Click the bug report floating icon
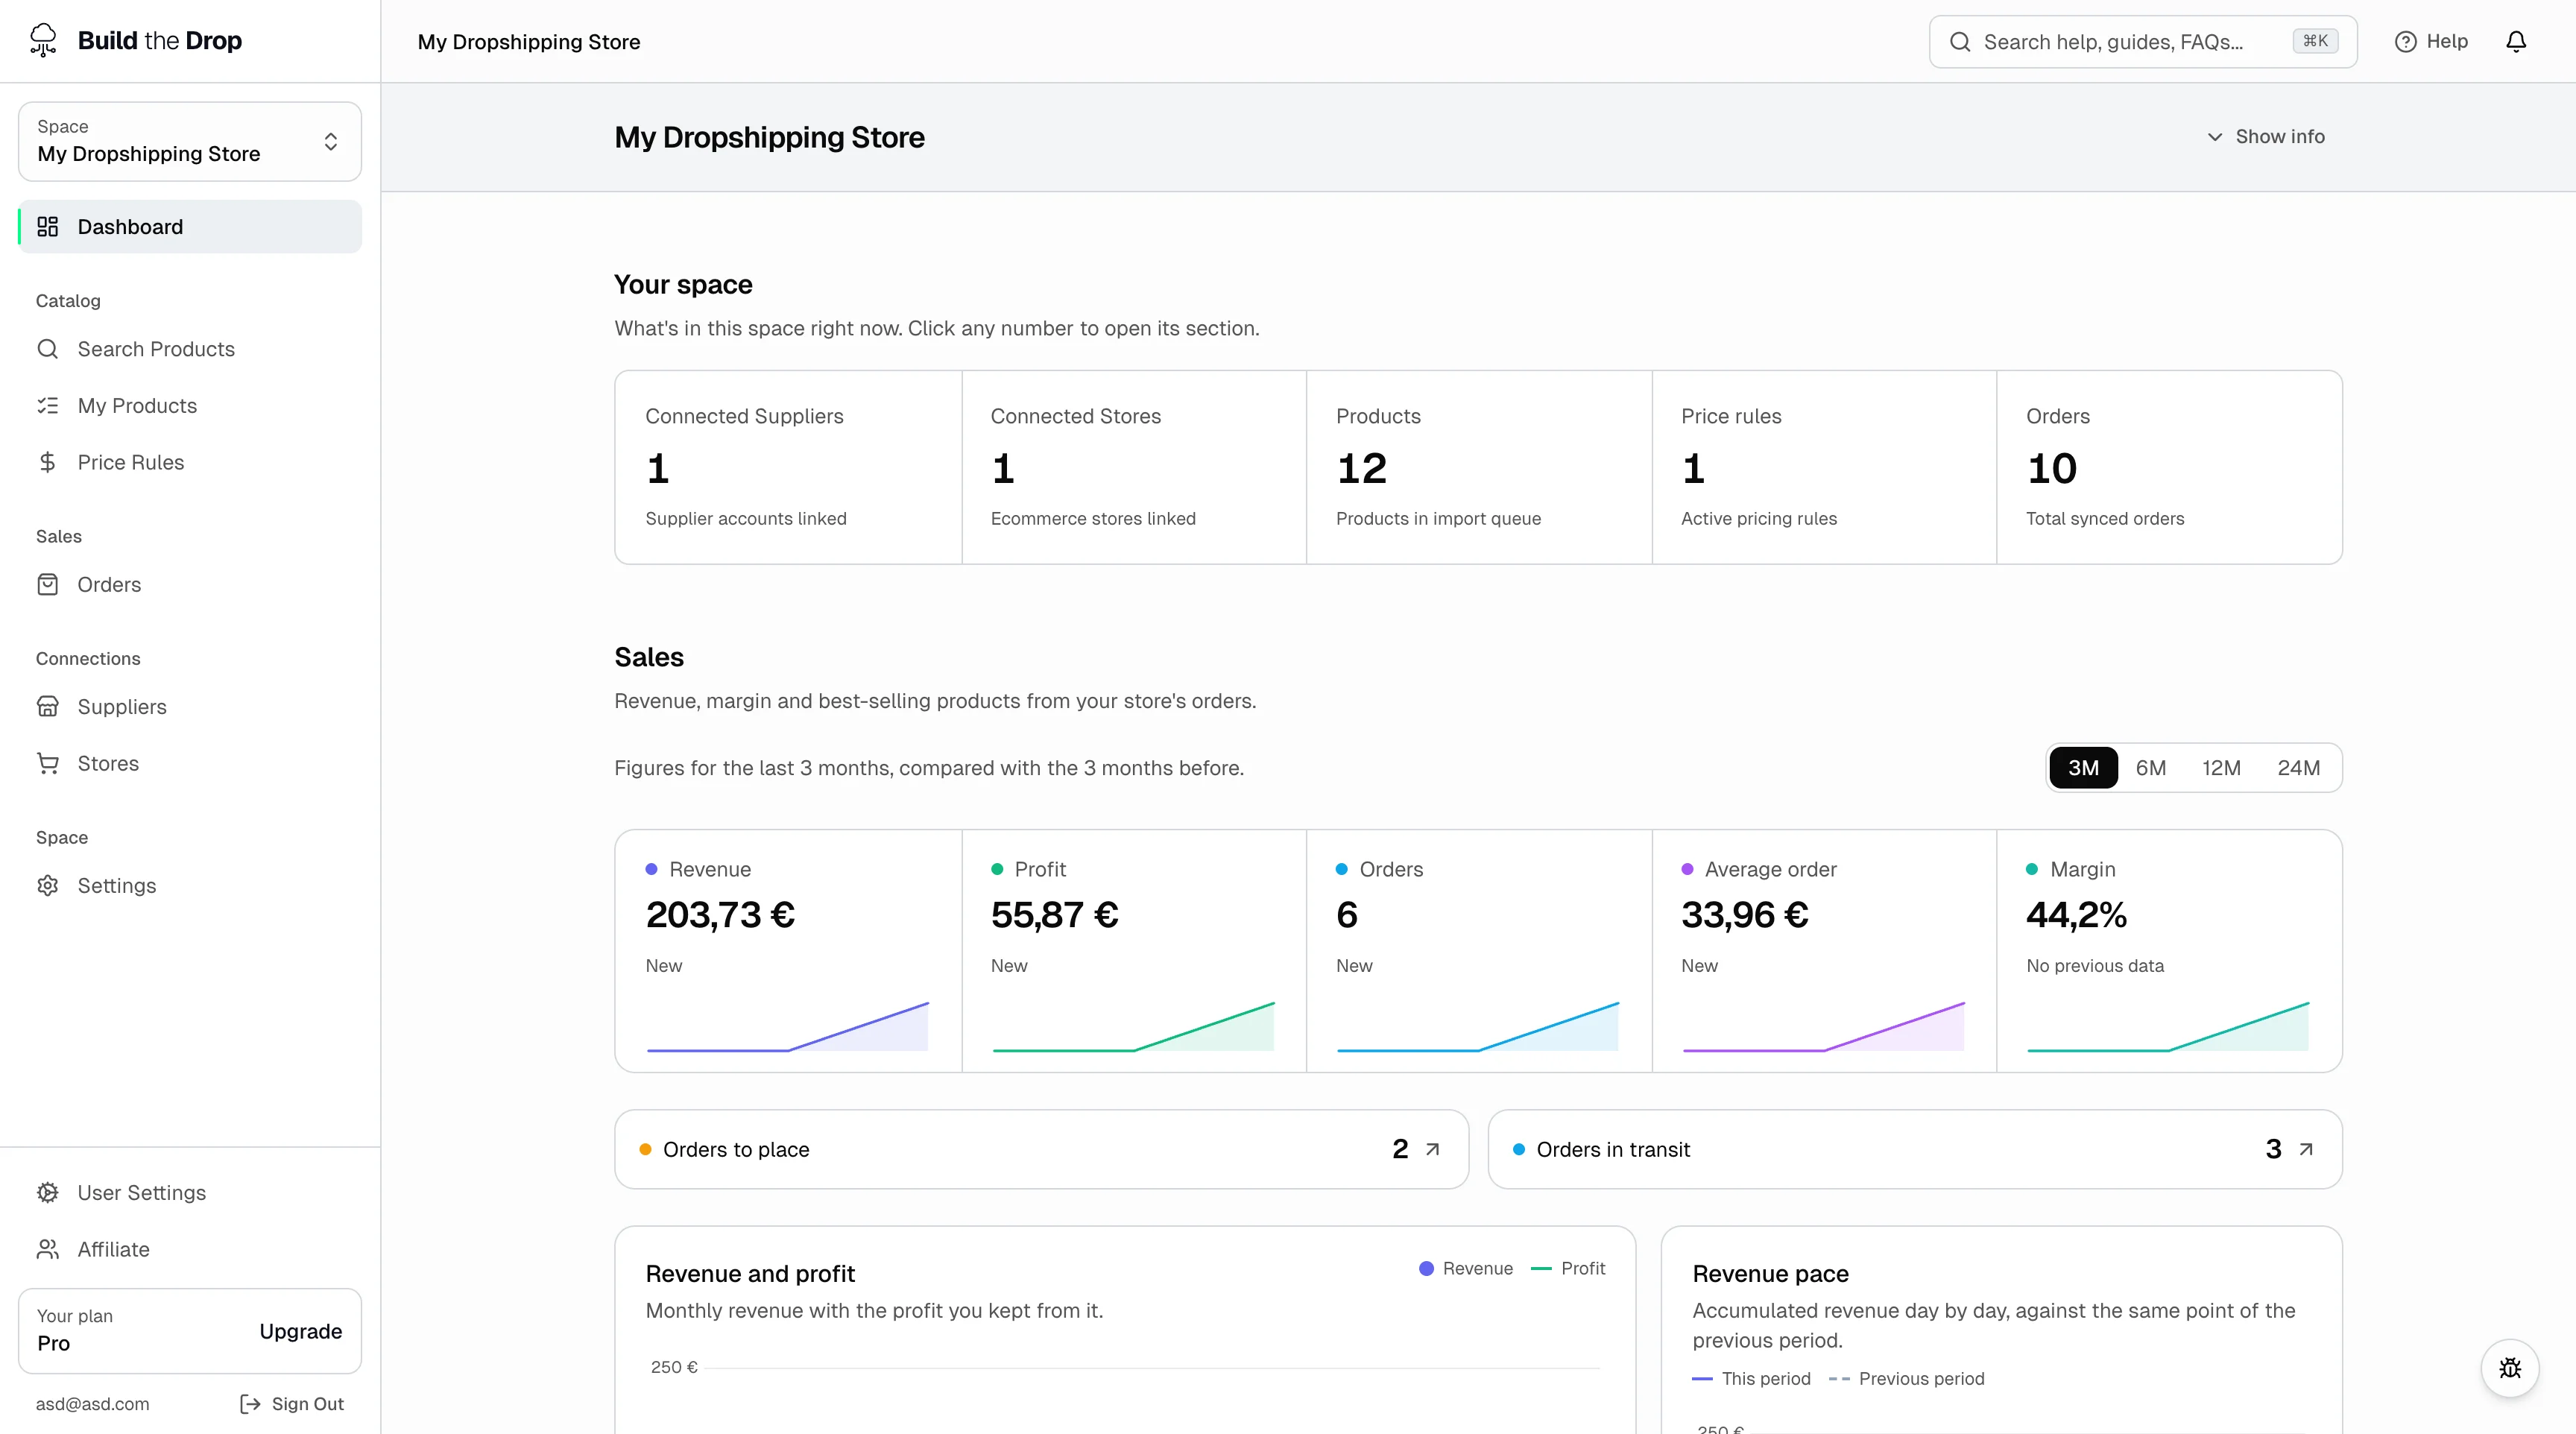The image size is (2576, 1434). coord(2509,1367)
